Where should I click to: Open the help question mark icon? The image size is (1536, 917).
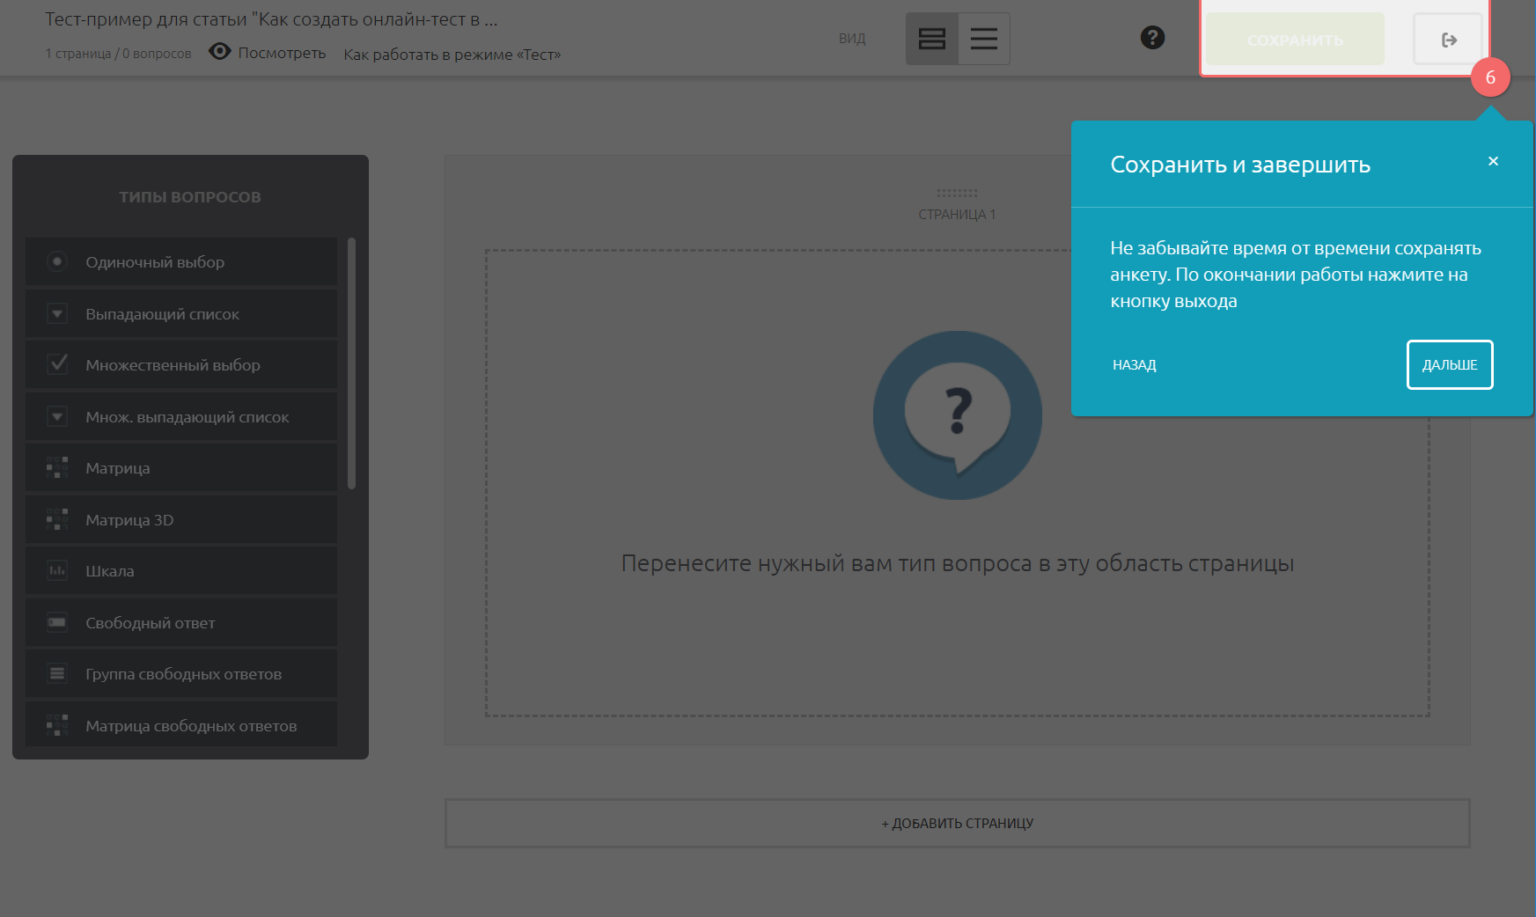click(x=1152, y=38)
